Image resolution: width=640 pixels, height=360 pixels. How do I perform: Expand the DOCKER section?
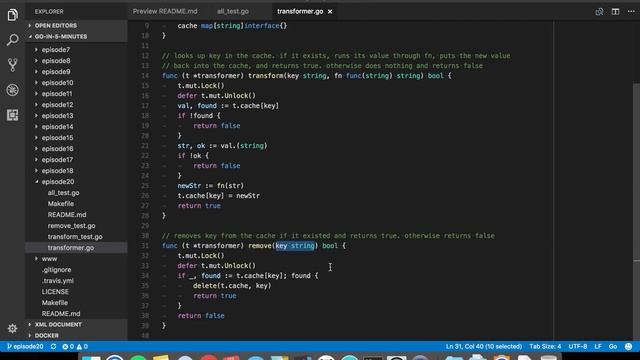(x=76, y=336)
